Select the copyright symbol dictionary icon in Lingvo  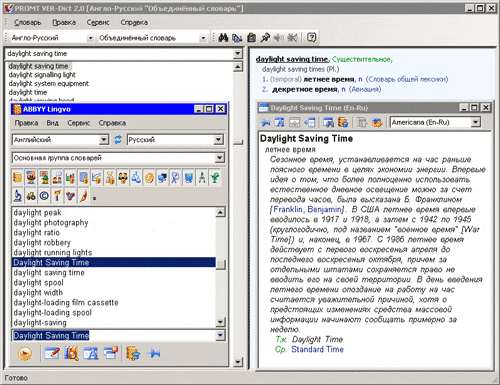[x=44, y=196]
